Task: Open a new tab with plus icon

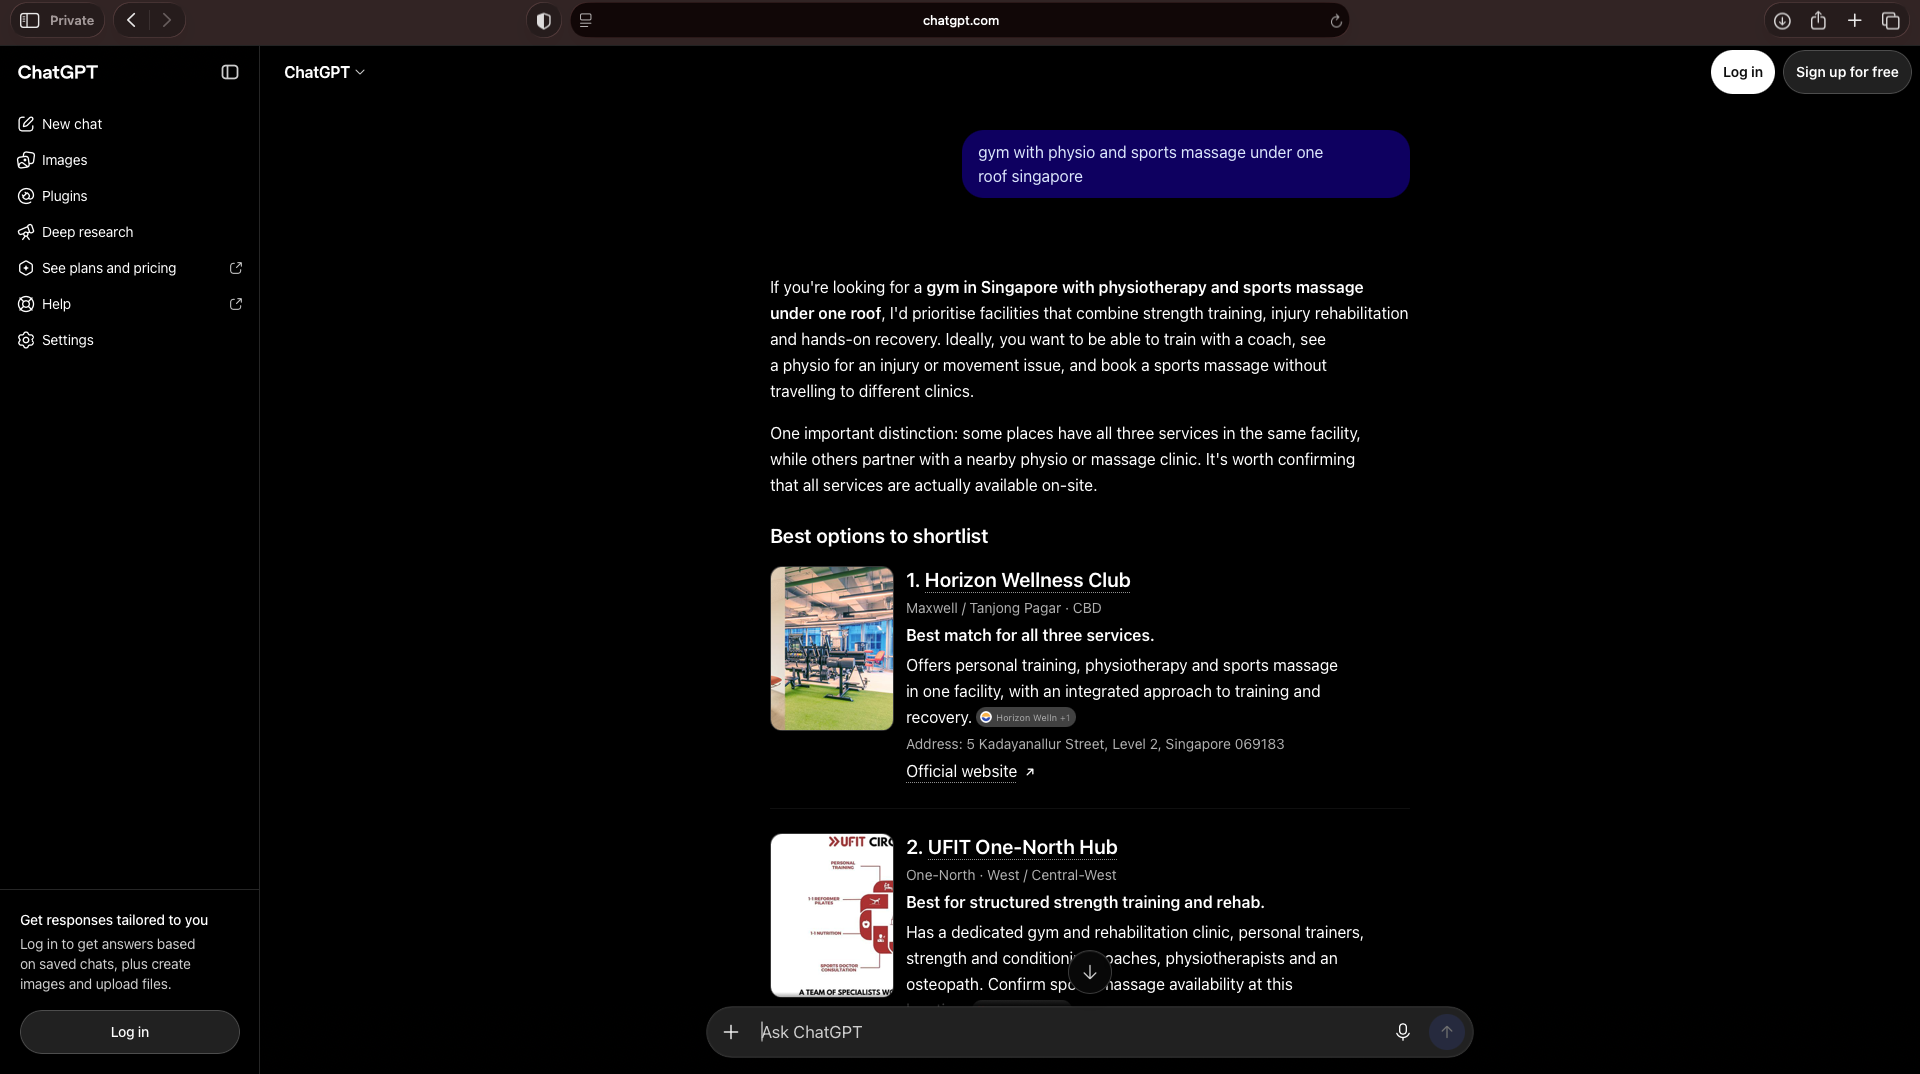Action: pos(1854,20)
